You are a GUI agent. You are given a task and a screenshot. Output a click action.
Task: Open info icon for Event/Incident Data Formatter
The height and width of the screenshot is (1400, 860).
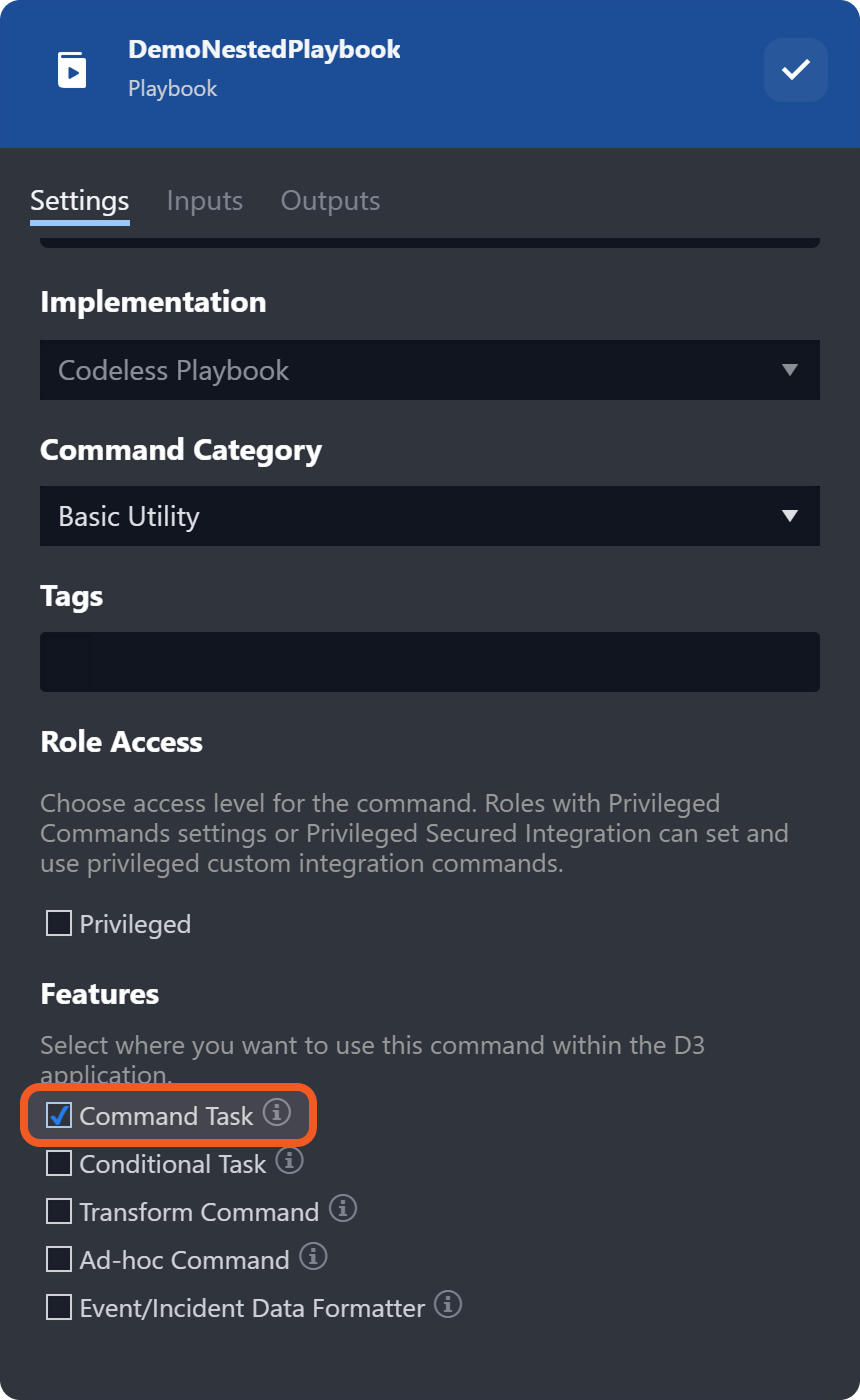[449, 1304]
